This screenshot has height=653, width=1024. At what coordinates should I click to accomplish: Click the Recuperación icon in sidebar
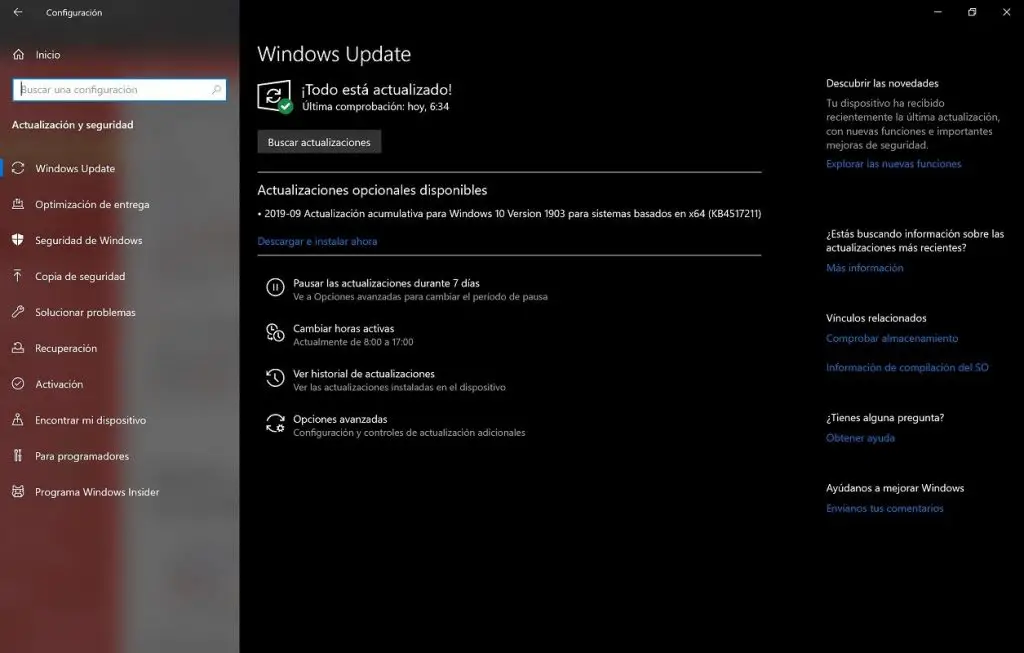(x=18, y=347)
